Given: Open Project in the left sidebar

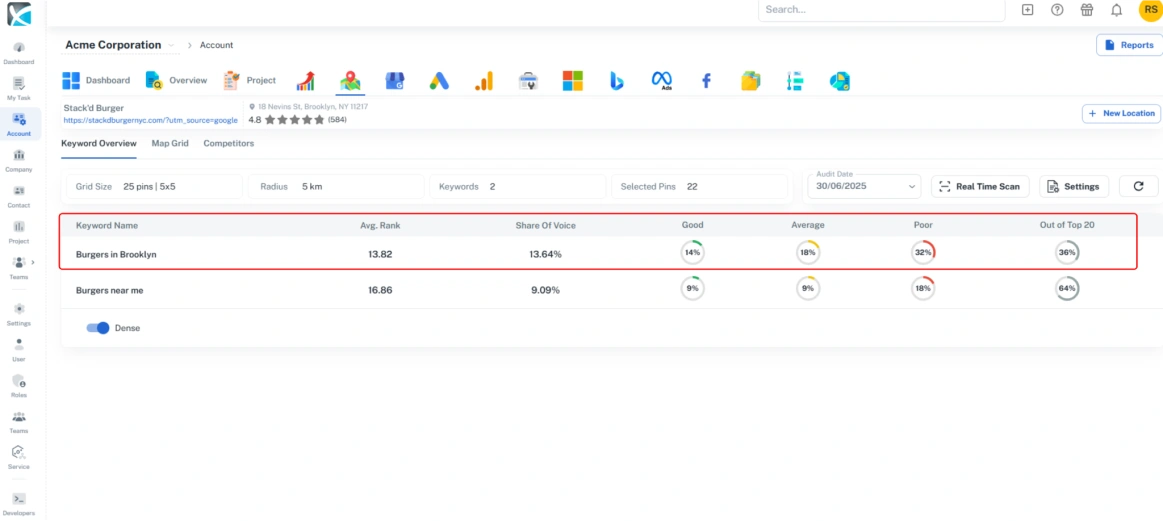Looking at the screenshot, I should (x=19, y=232).
